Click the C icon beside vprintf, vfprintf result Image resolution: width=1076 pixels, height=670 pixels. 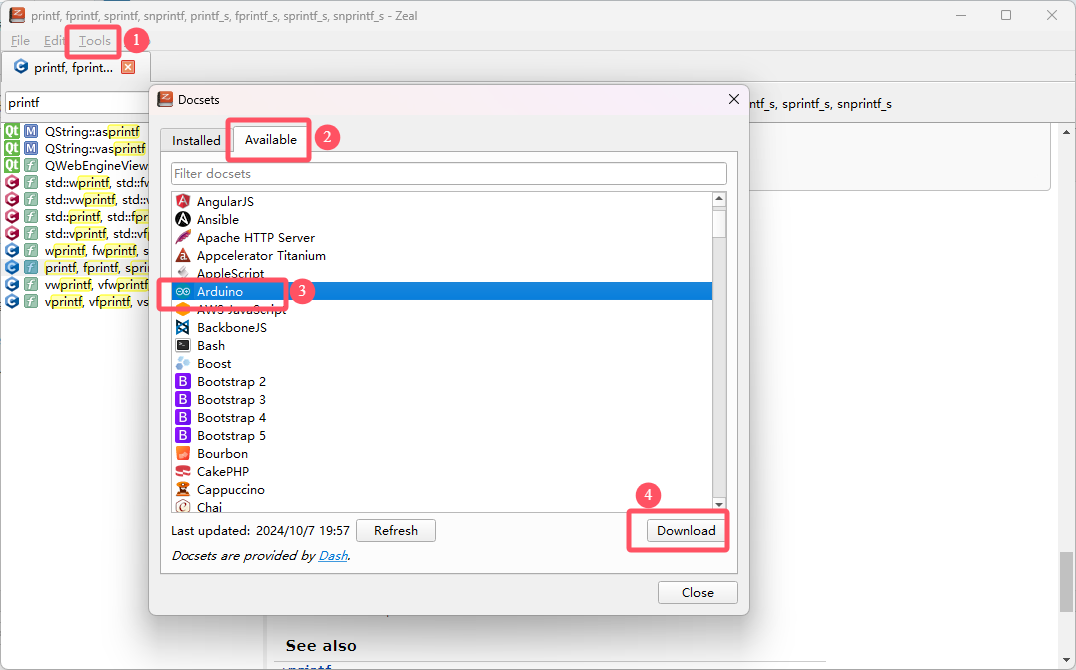tap(12, 301)
